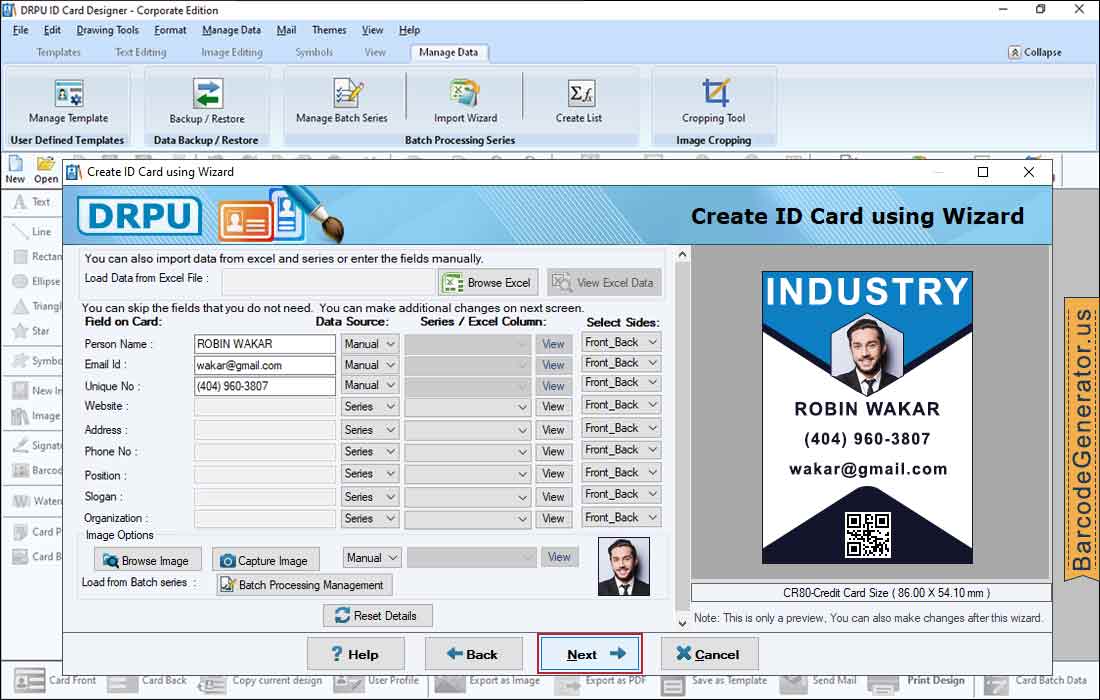Image resolution: width=1100 pixels, height=700 pixels.
Task: Open Slogan series column dropdown
Action: pyautogui.click(x=467, y=497)
